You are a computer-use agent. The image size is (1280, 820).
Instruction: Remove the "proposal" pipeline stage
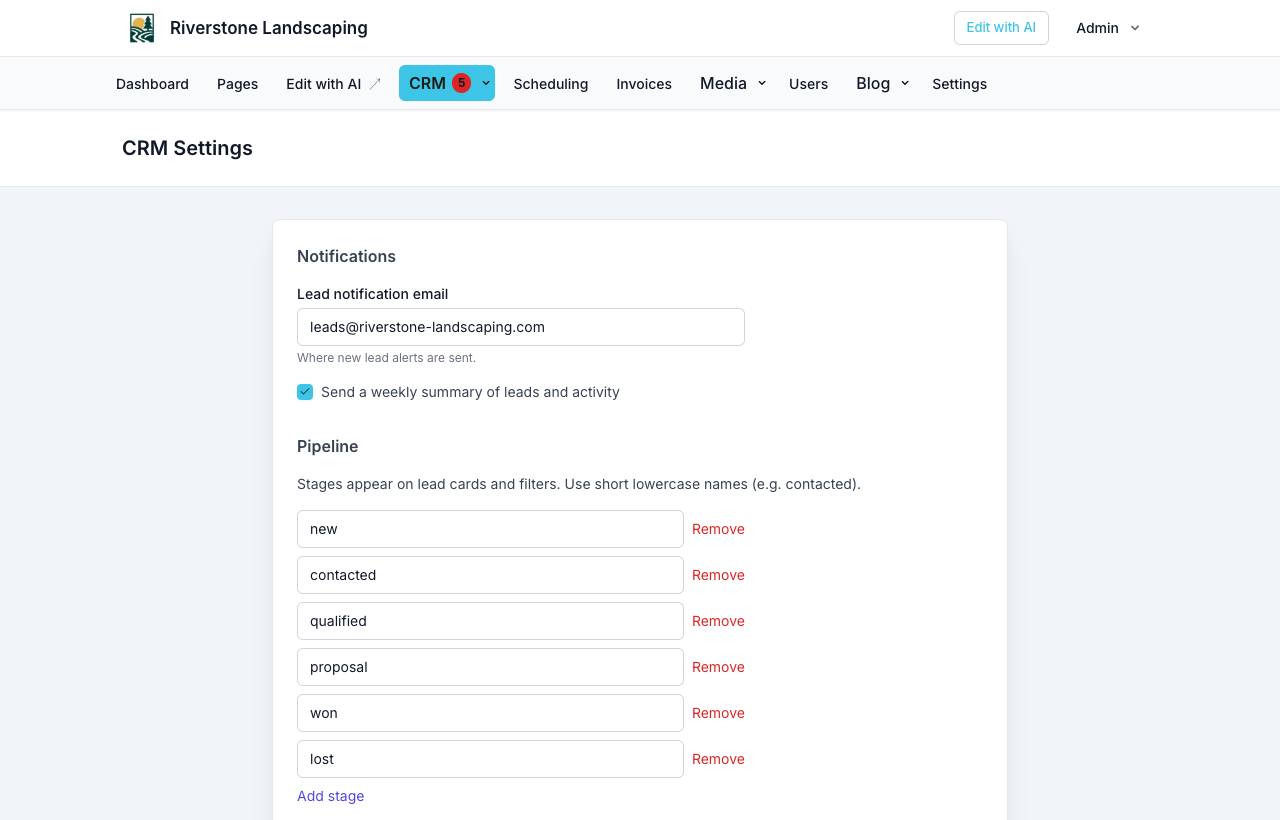click(718, 667)
